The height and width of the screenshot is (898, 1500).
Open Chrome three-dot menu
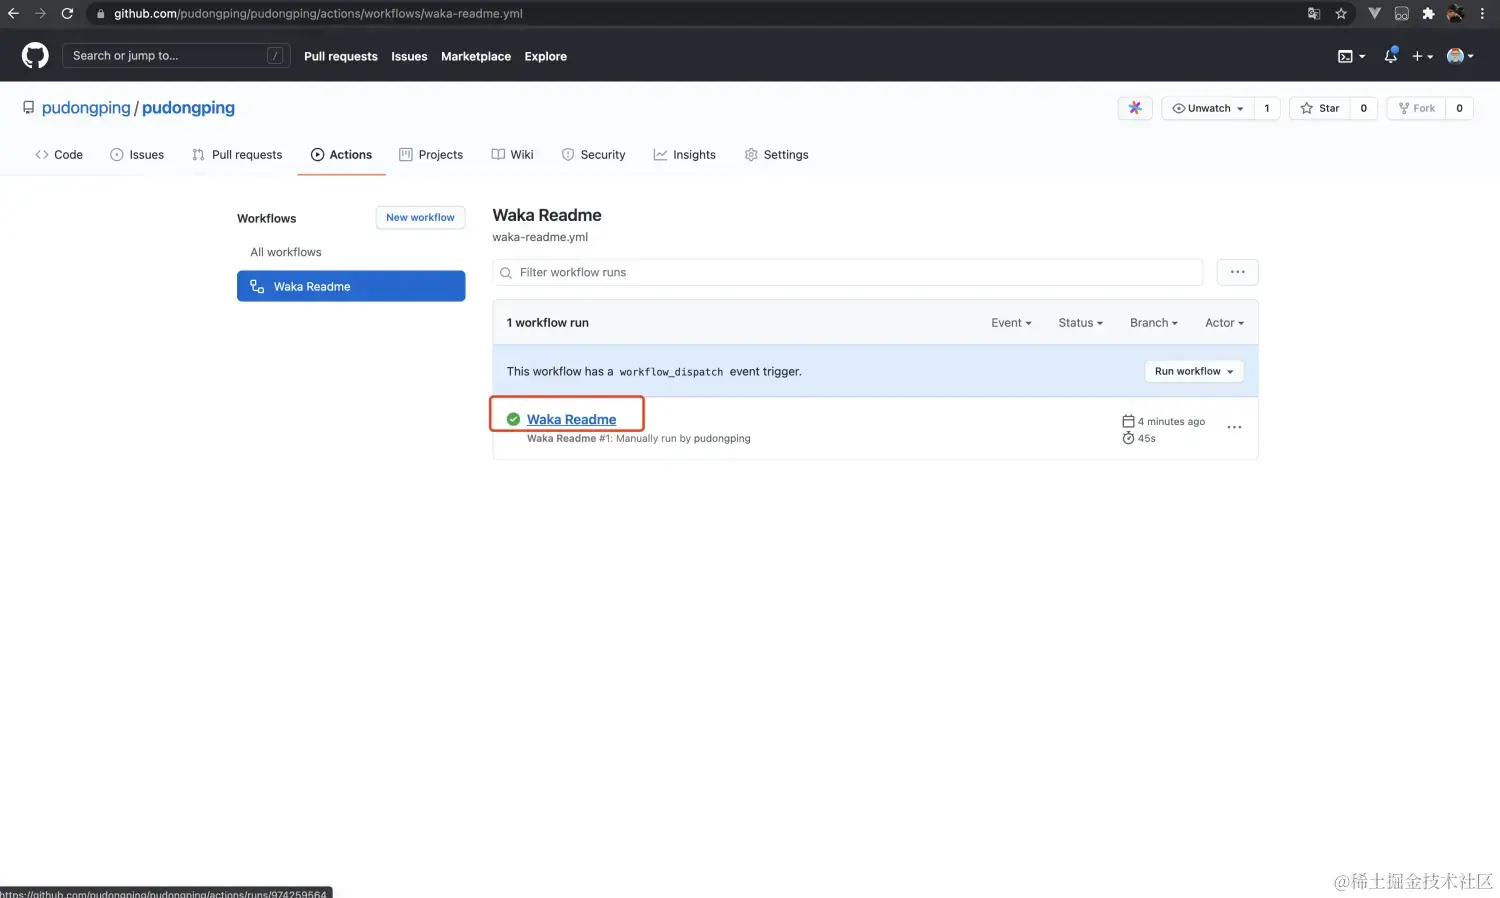point(1482,13)
